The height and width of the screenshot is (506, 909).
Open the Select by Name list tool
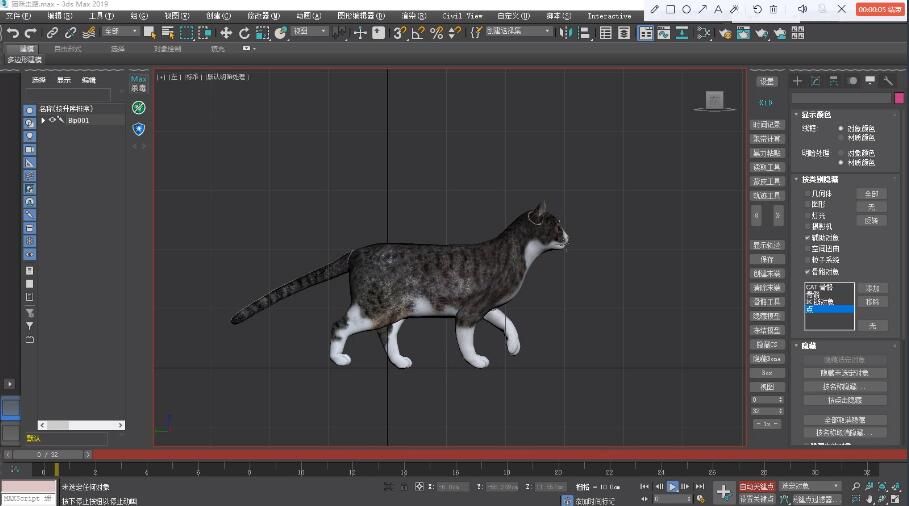tap(168, 33)
